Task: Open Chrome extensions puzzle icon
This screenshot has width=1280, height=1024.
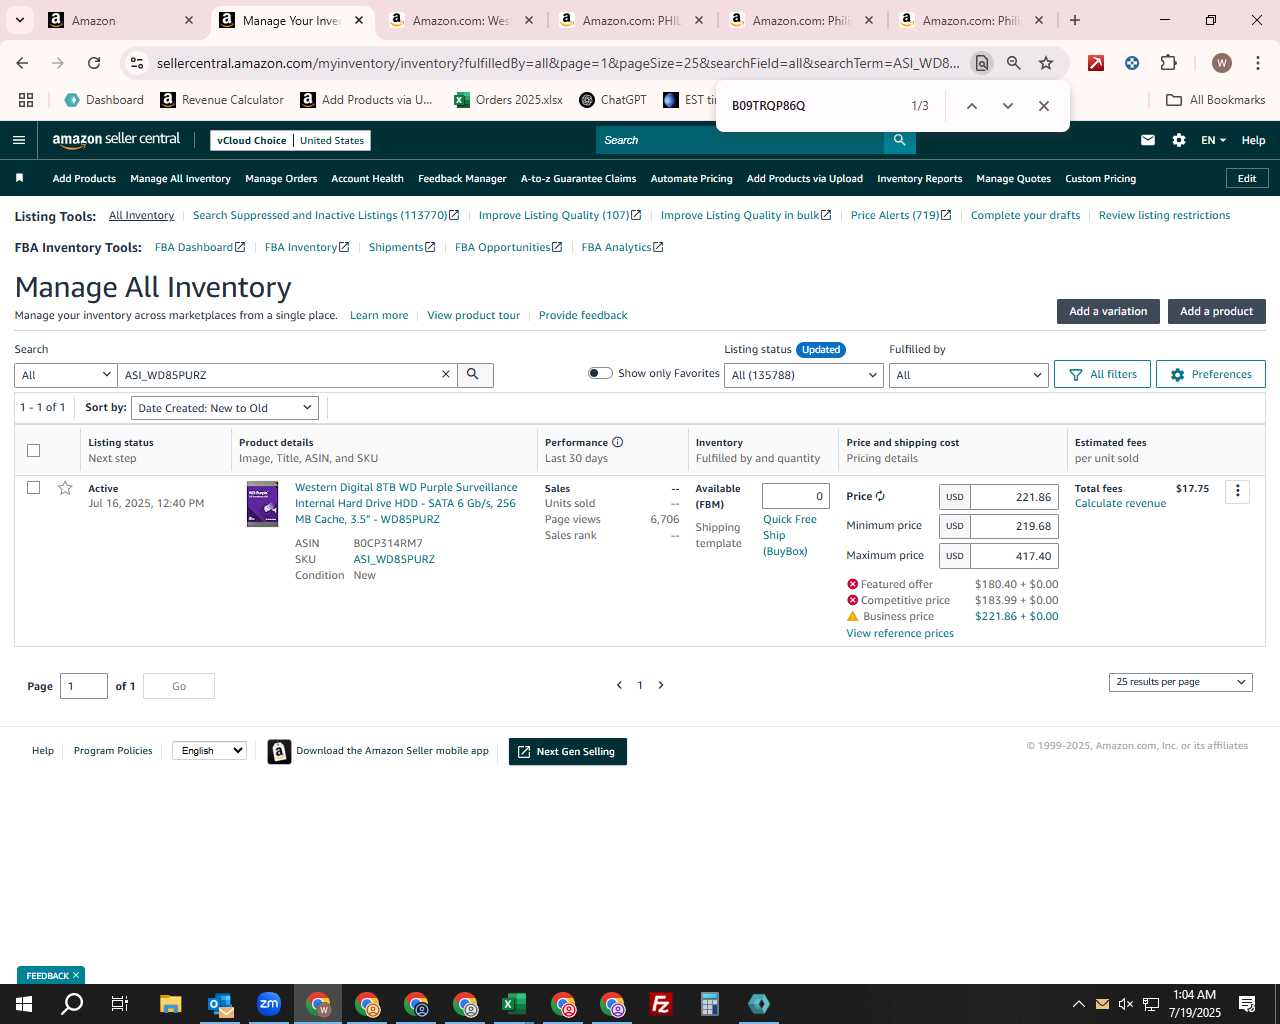Action: pos(1168,63)
